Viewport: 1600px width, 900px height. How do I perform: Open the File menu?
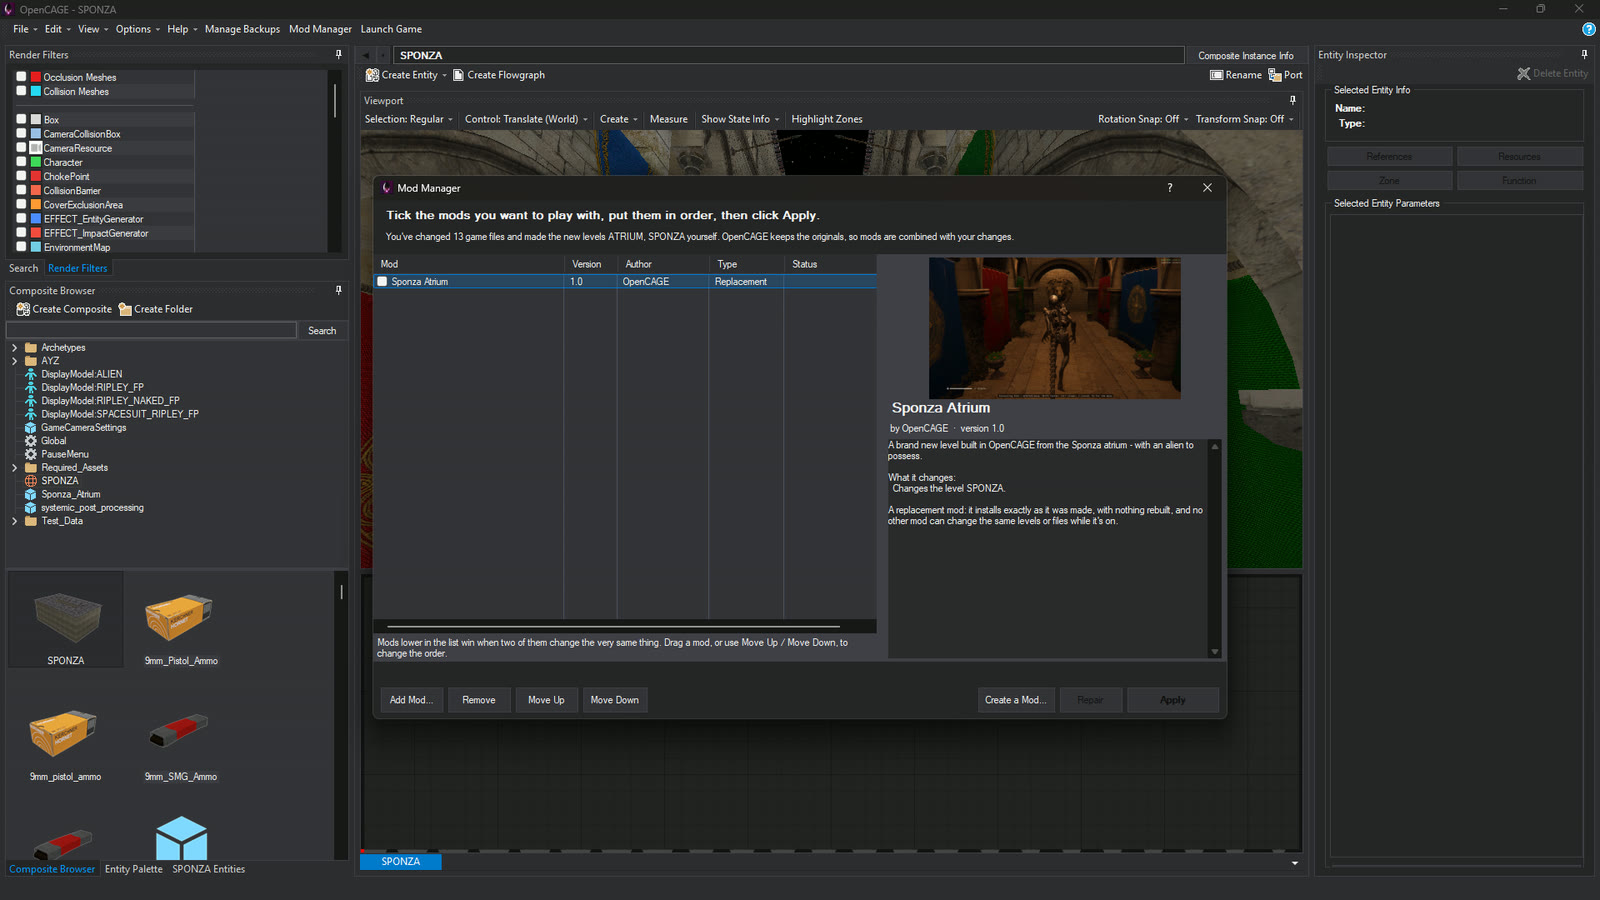pos(25,29)
